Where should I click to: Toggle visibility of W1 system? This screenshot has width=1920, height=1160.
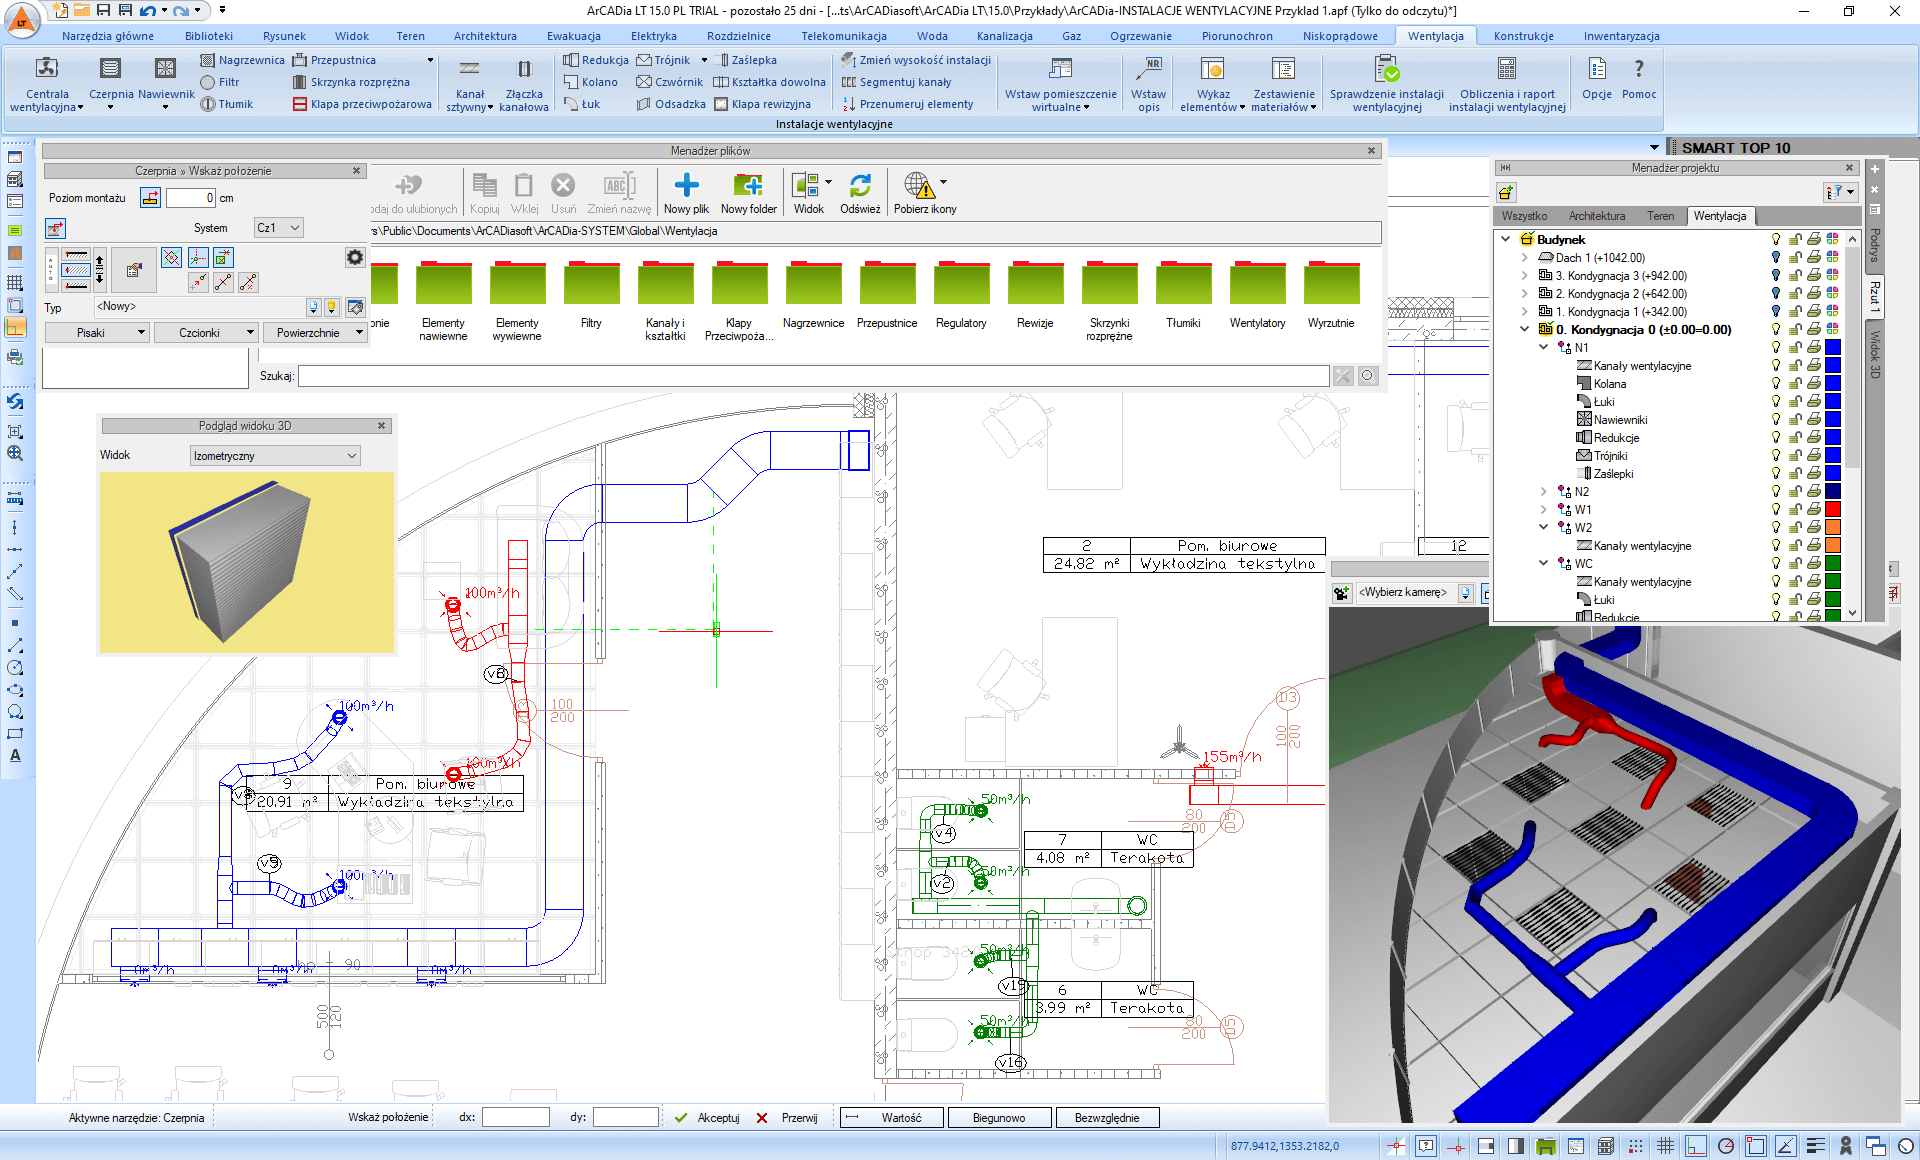click(x=1776, y=509)
